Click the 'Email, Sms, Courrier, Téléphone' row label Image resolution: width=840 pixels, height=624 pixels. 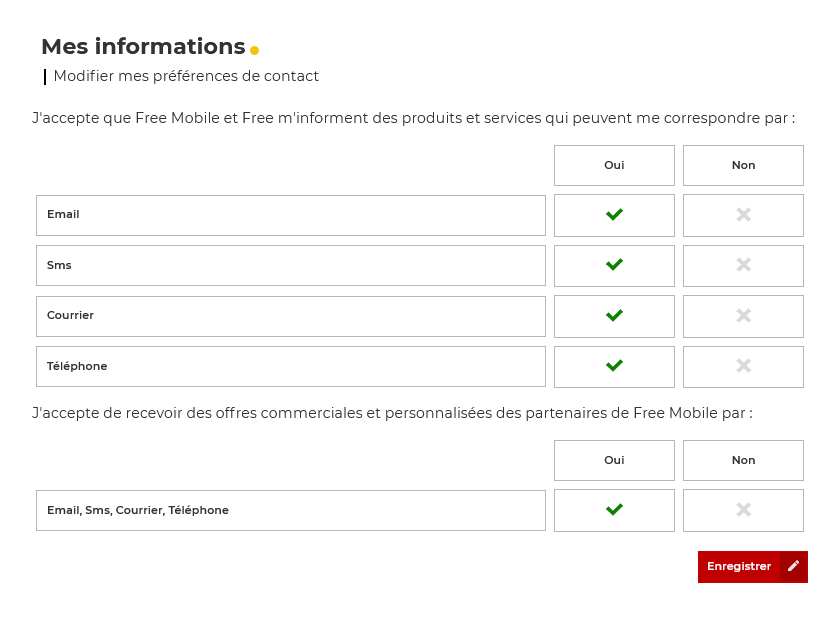[x=138, y=511]
